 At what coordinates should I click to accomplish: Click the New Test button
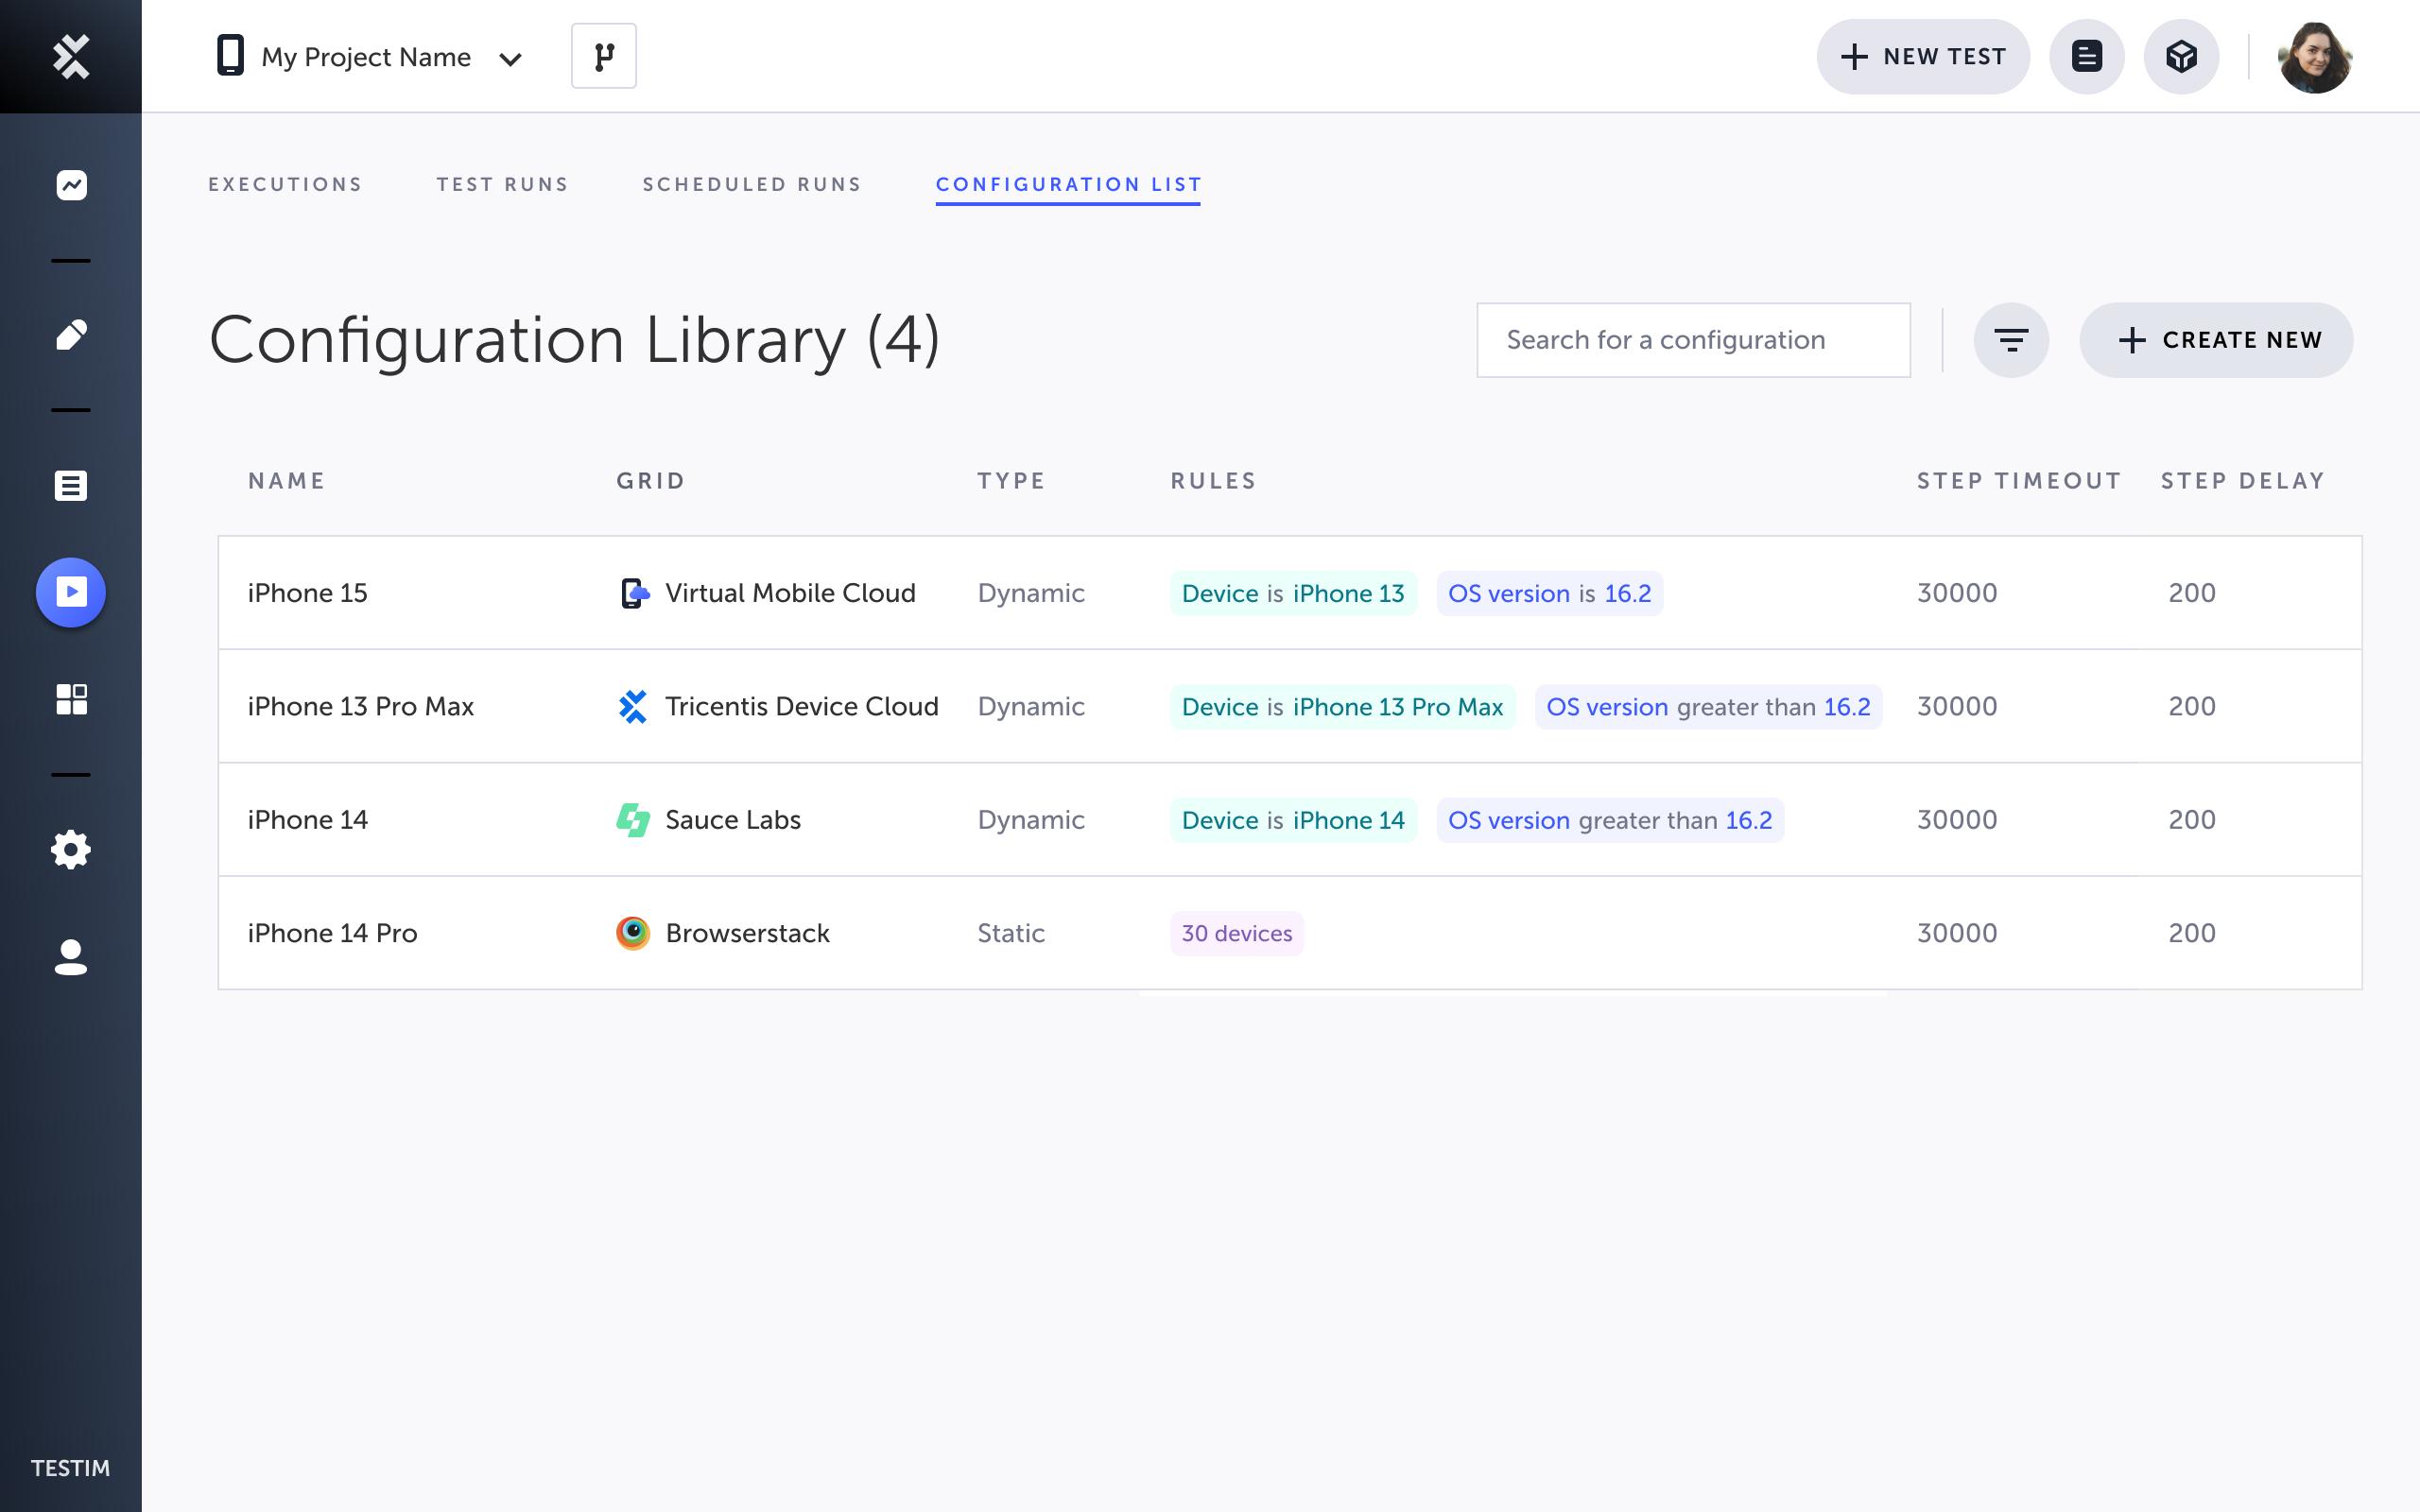pyautogui.click(x=1922, y=57)
